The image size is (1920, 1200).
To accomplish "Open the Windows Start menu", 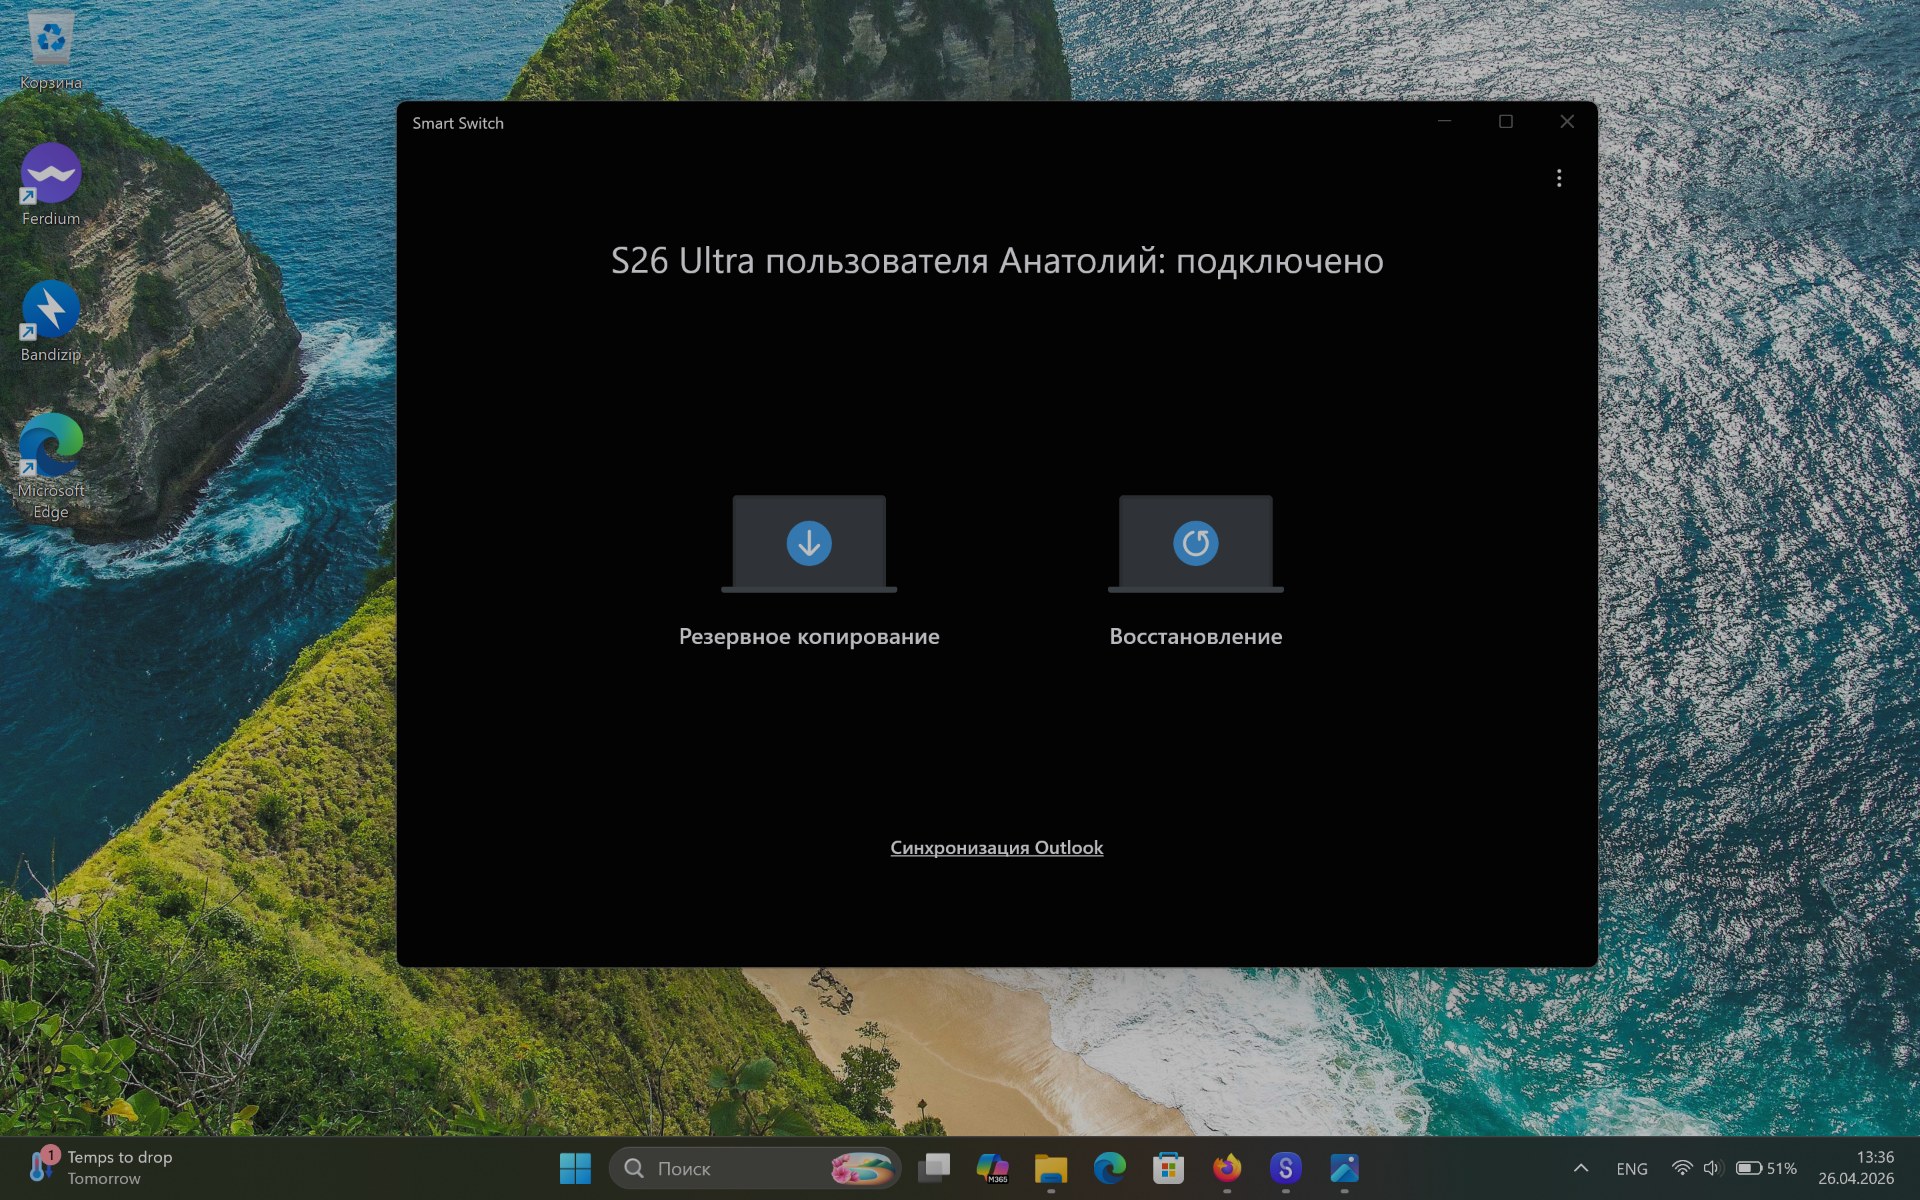I will 575,1168.
